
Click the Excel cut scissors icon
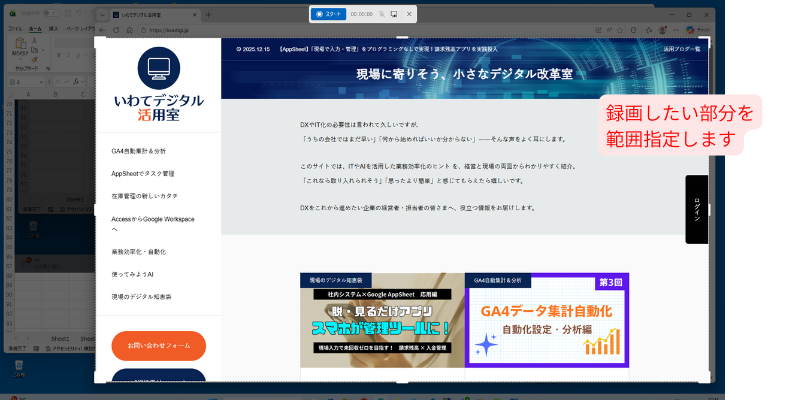pos(34,40)
